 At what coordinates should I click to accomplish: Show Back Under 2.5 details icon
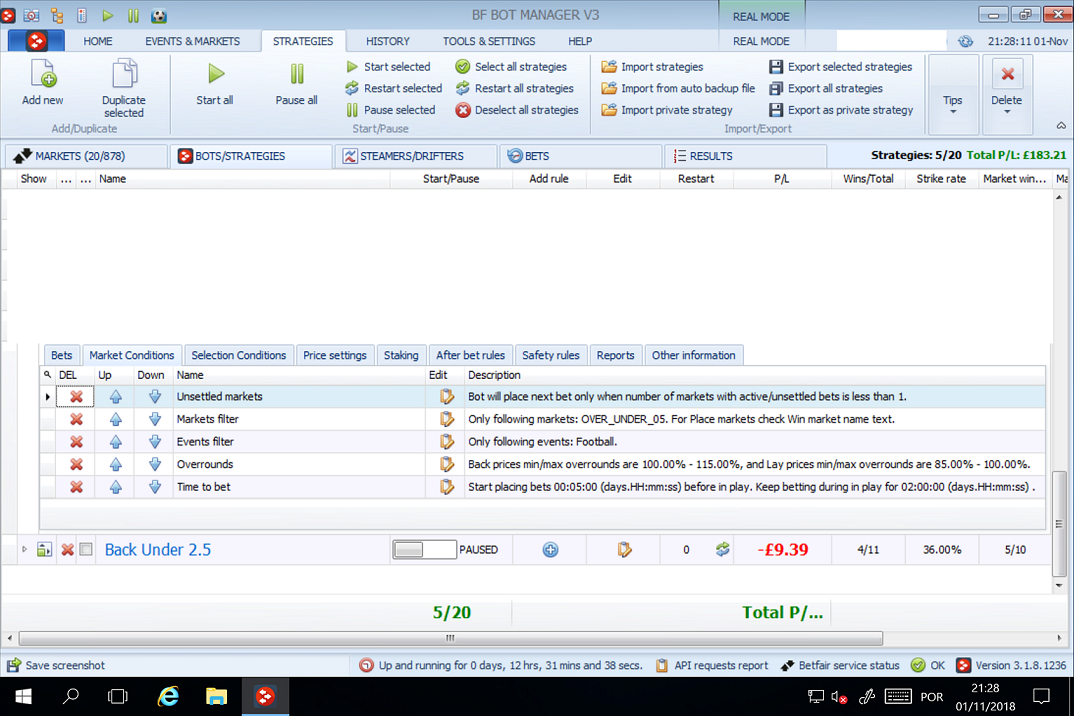tap(45, 550)
